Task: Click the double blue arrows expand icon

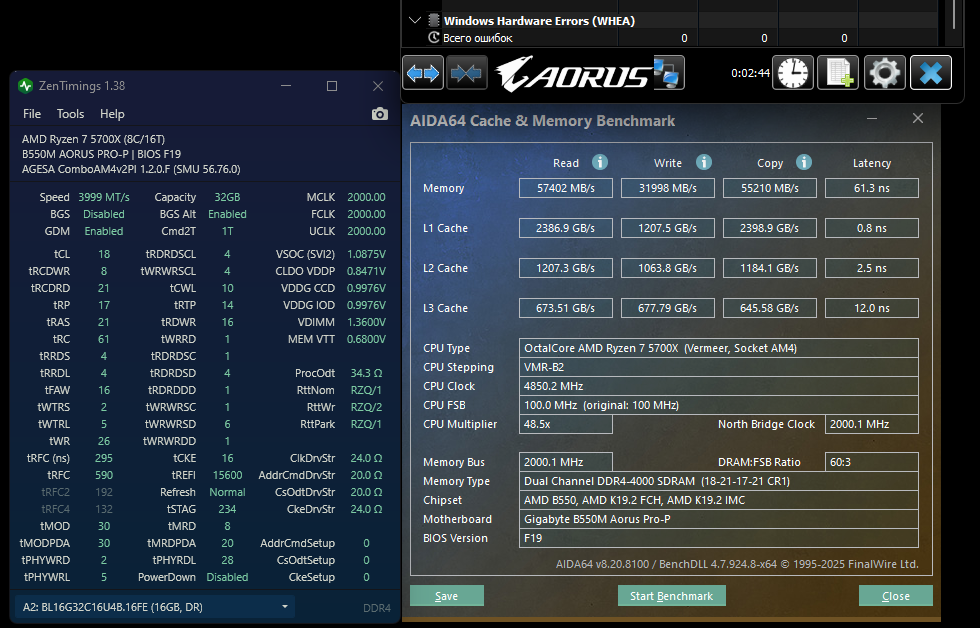Action: coord(423,72)
